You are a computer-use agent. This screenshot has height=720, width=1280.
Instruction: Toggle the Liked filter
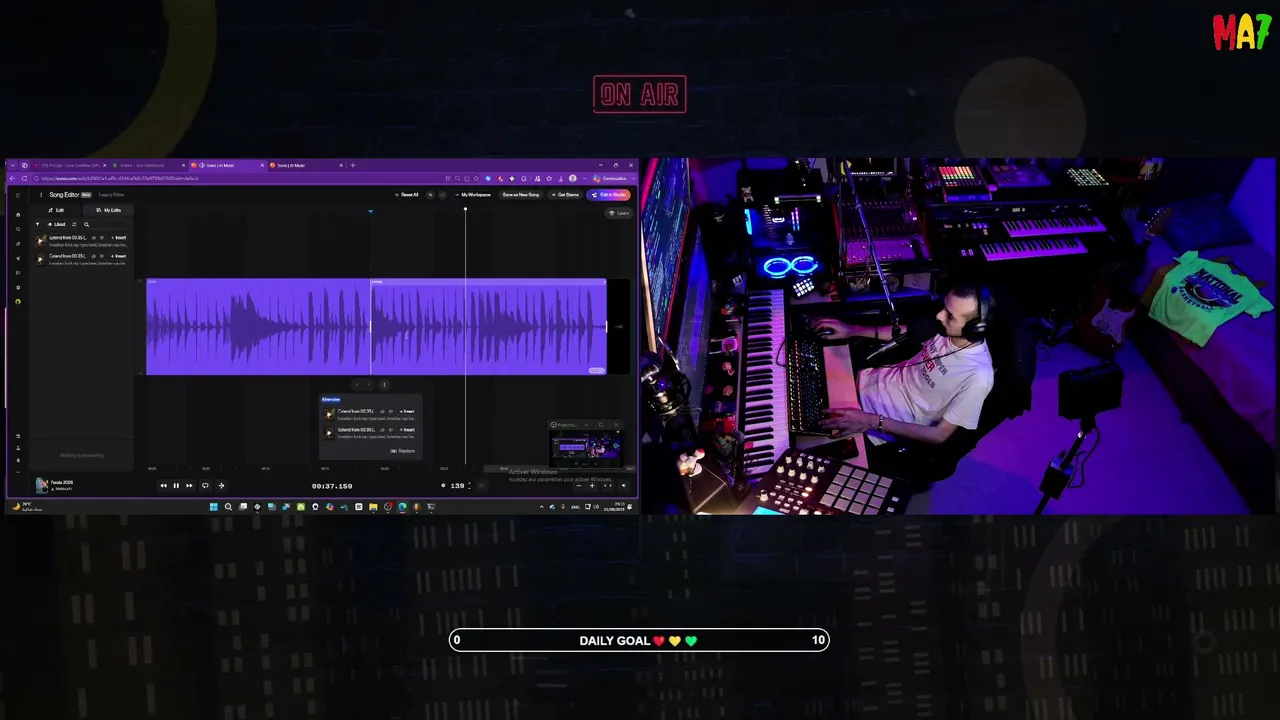(x=57, y=224)
